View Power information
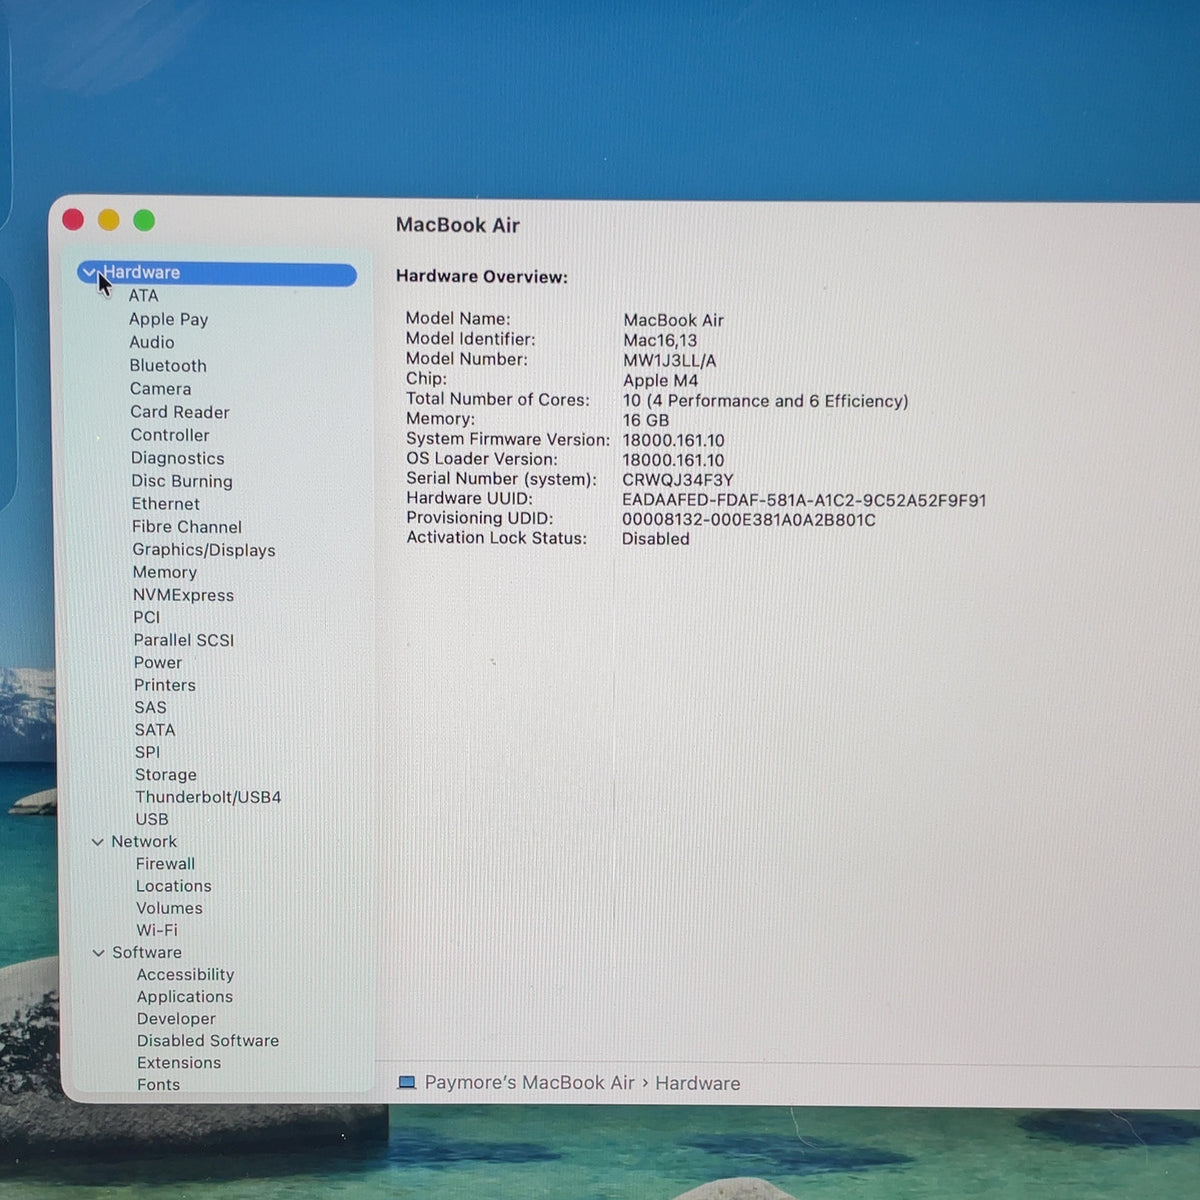Viewport: 1200px width, 1200px height. pos(158,662)
